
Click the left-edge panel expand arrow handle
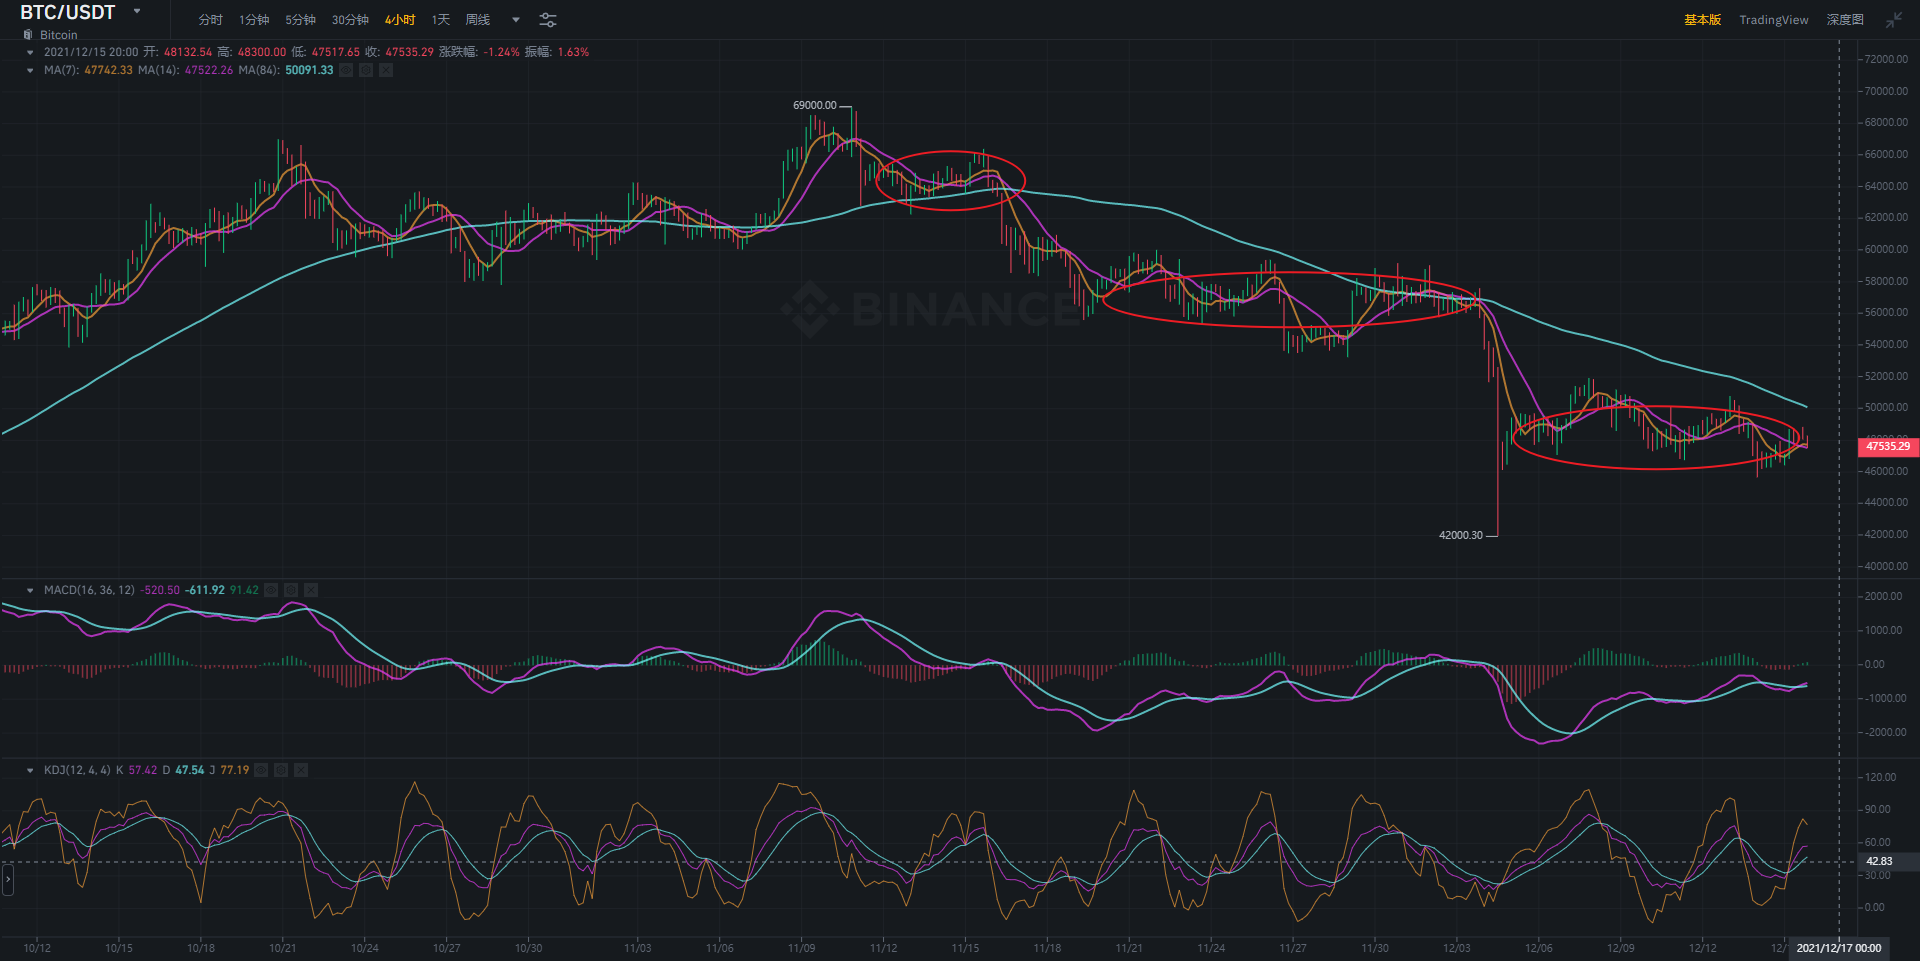tap(8, 880)
